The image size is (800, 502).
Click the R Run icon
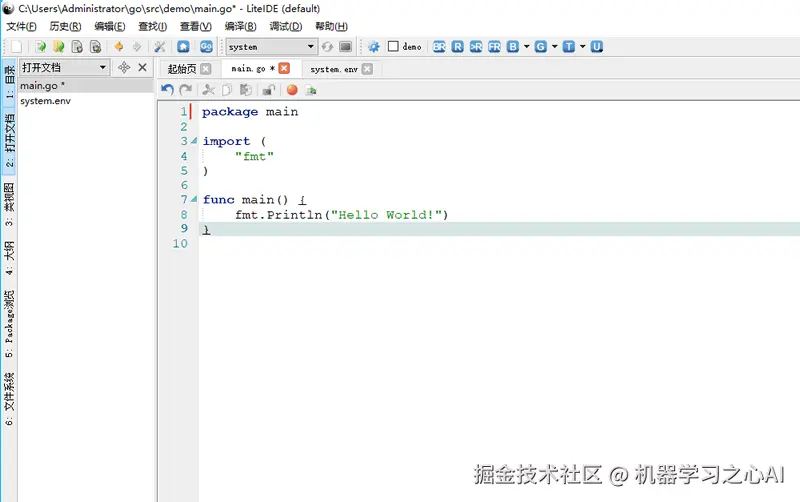tap(458, 47)
